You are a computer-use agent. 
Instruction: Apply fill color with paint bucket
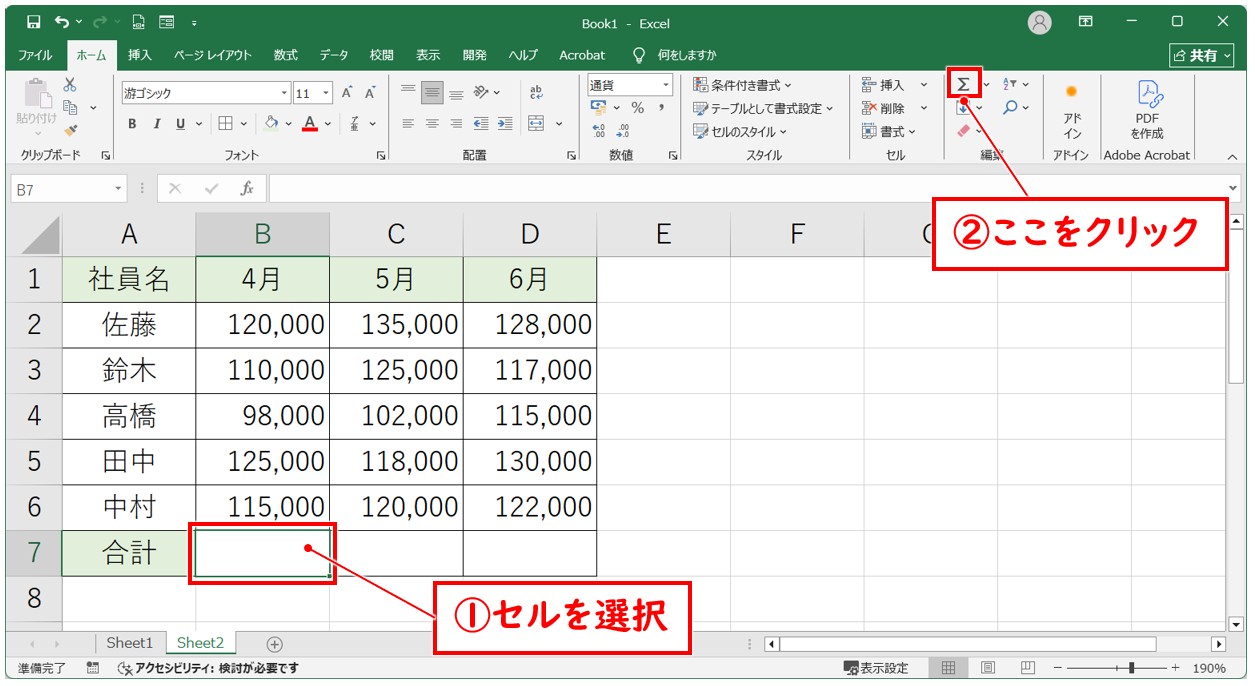[x=270, y=124]
